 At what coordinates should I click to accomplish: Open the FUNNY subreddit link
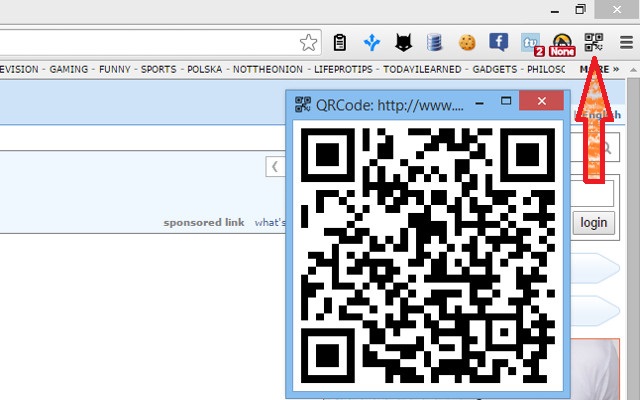[x=115, y=69]
